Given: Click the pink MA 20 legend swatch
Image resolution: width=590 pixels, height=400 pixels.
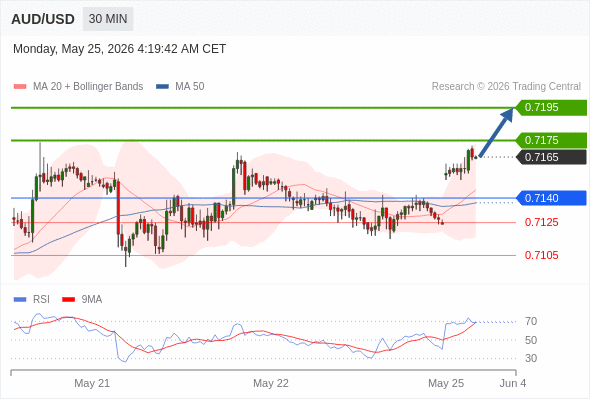Looking at the screenshot, I should point(20,87).
